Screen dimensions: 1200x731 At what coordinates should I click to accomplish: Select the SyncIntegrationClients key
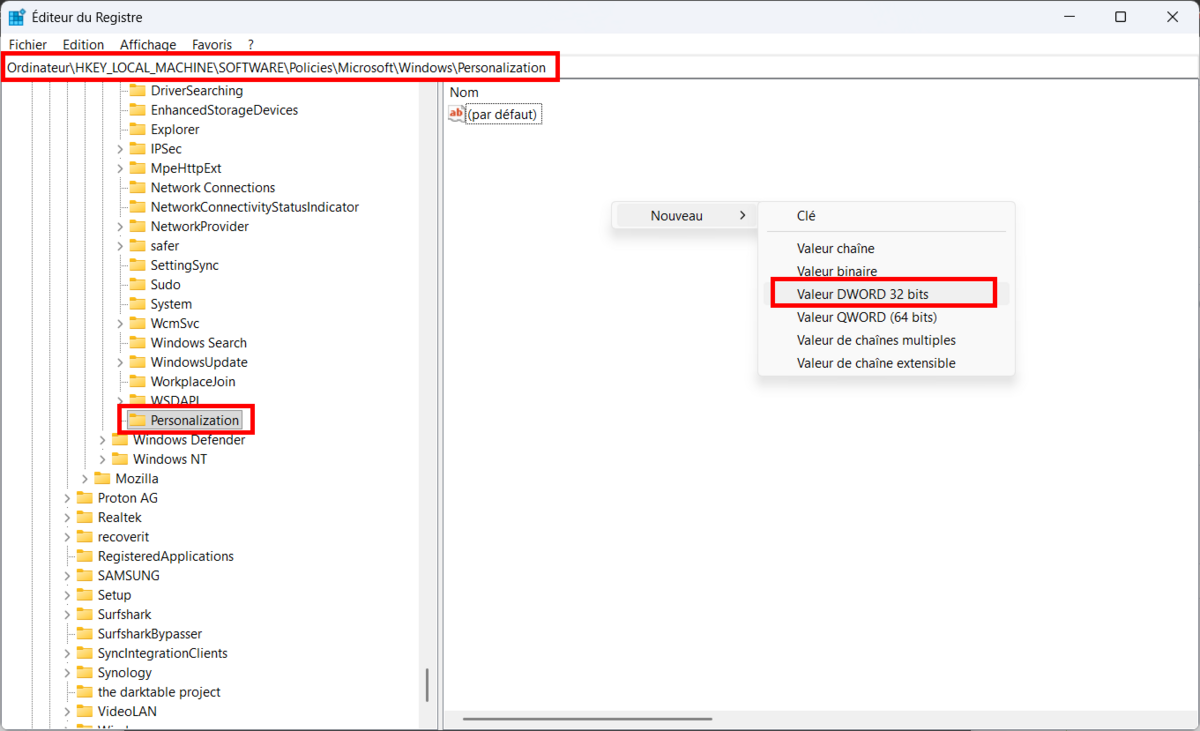162,653
